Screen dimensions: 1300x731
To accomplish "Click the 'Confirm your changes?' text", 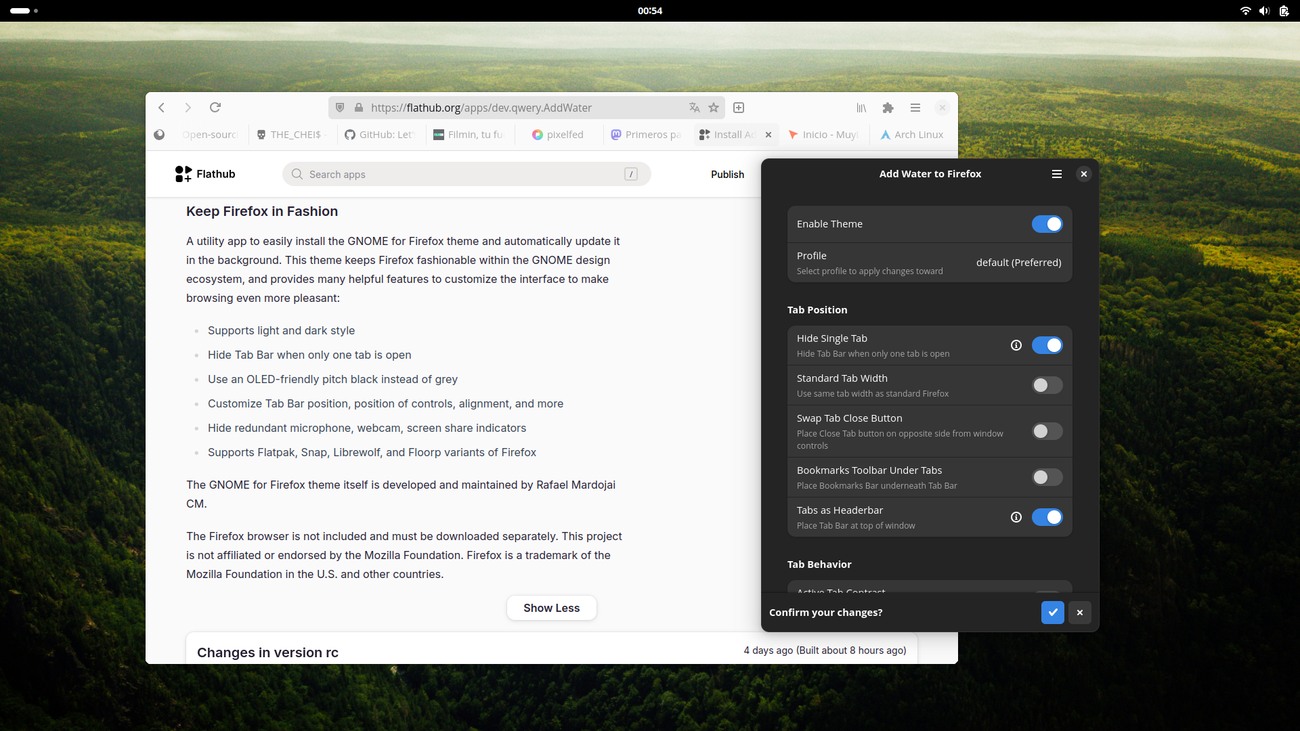I will tap(826, 612).
